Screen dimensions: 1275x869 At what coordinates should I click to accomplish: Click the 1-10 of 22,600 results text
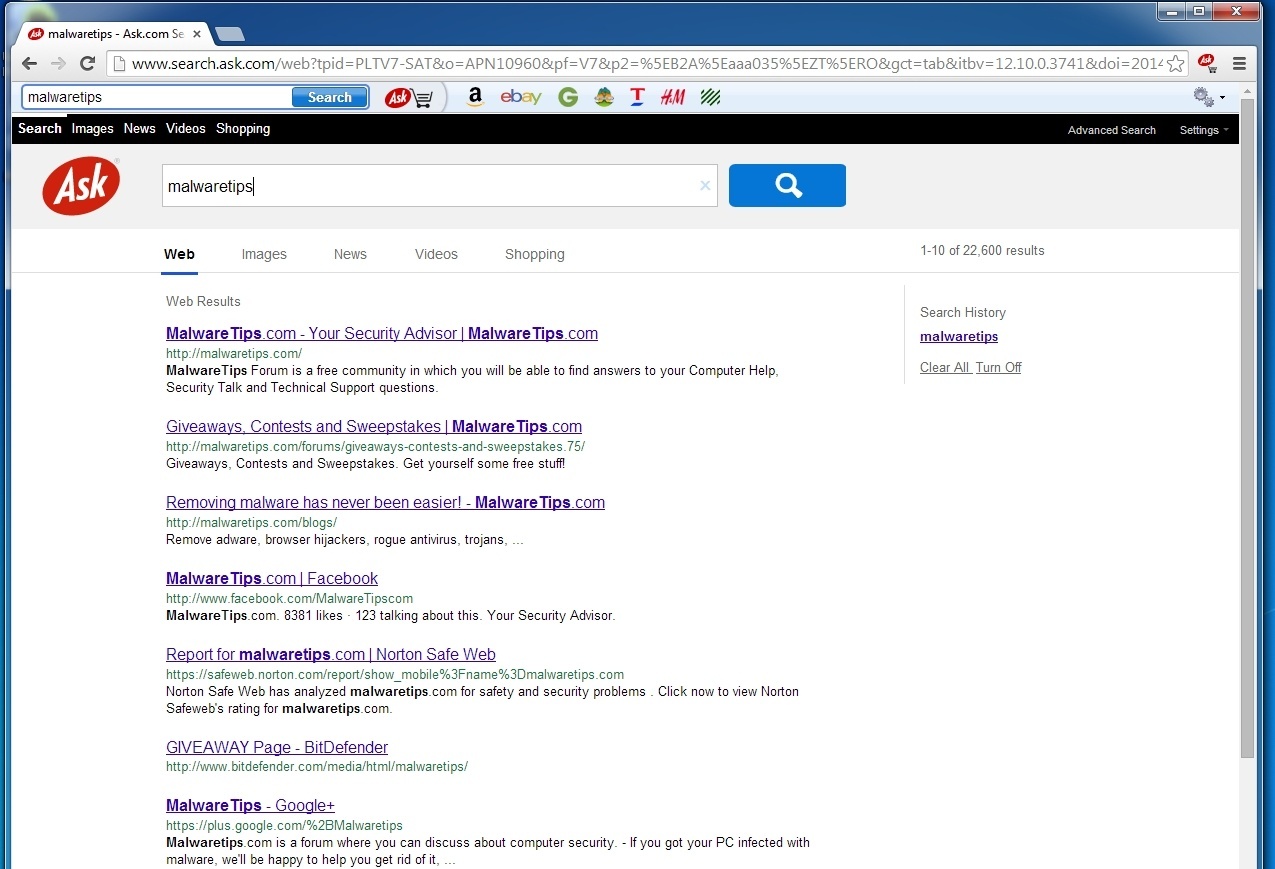point(982,251)
